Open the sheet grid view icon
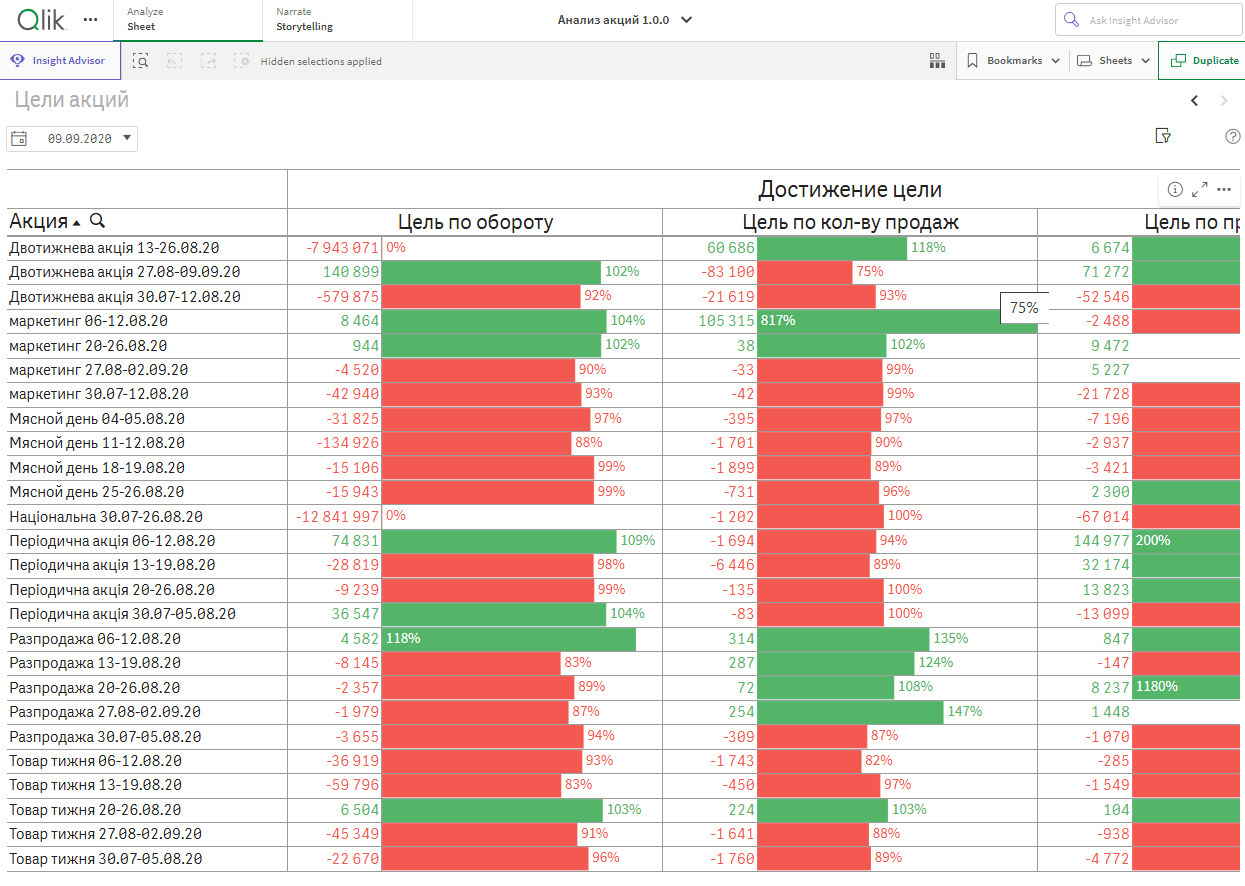The image size is (1245, 886). (x=937, y=61)
